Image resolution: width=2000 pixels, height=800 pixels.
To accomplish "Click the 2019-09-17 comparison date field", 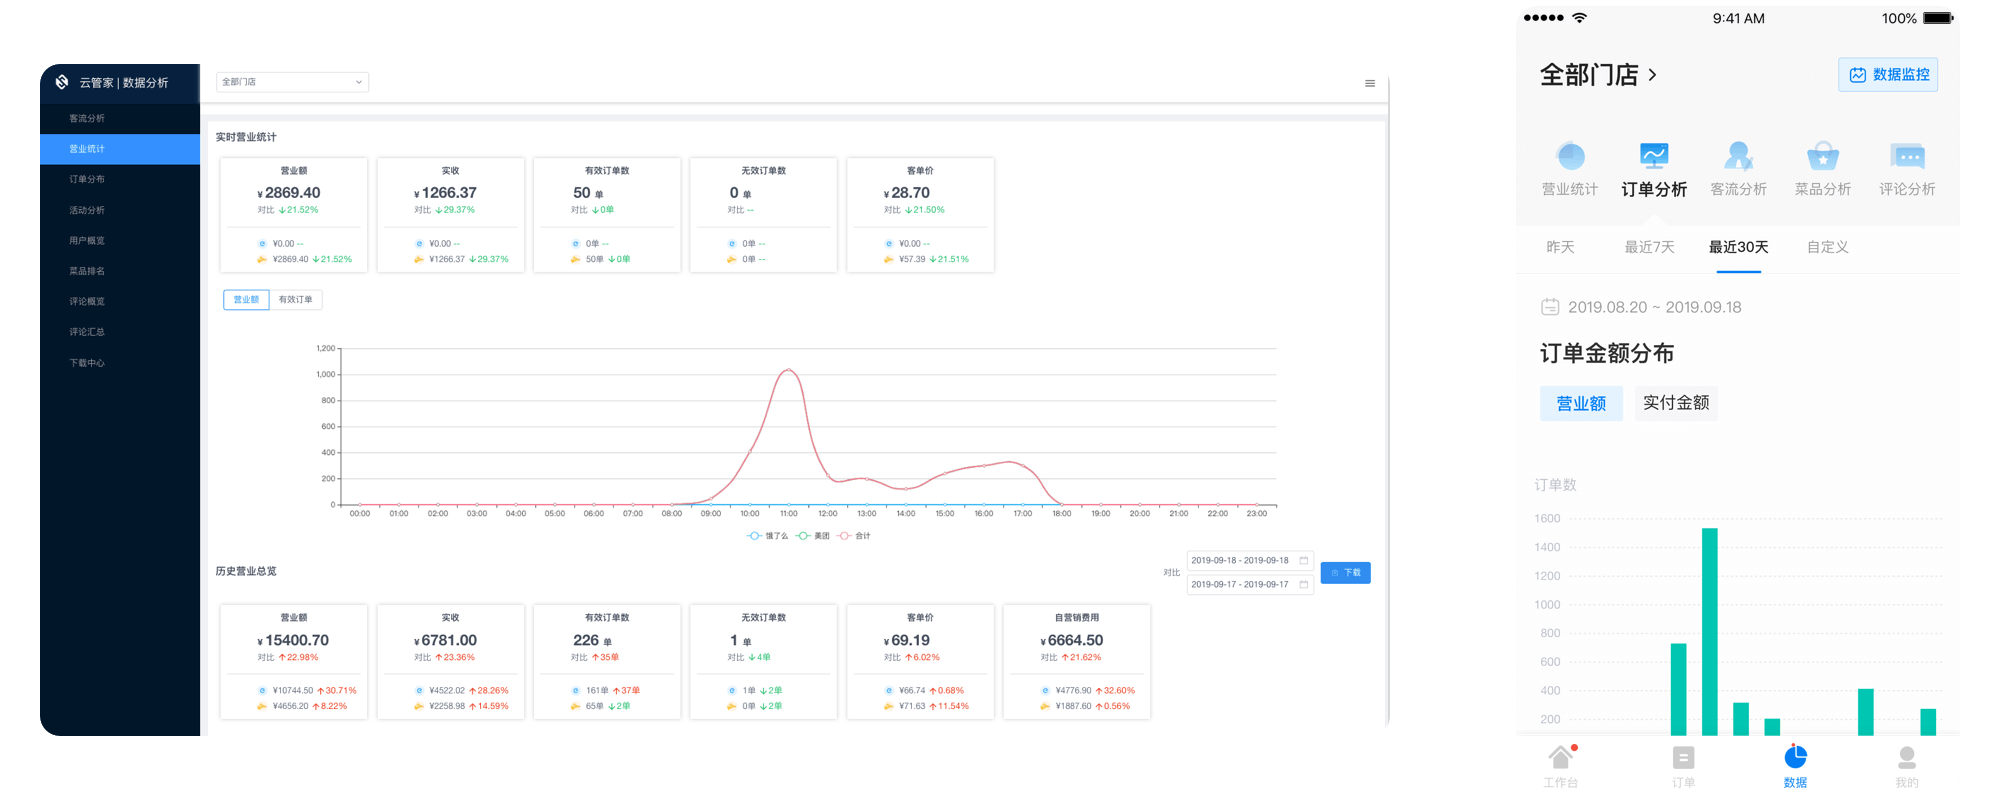I will pyautogui.click(x=1248, y=585).
